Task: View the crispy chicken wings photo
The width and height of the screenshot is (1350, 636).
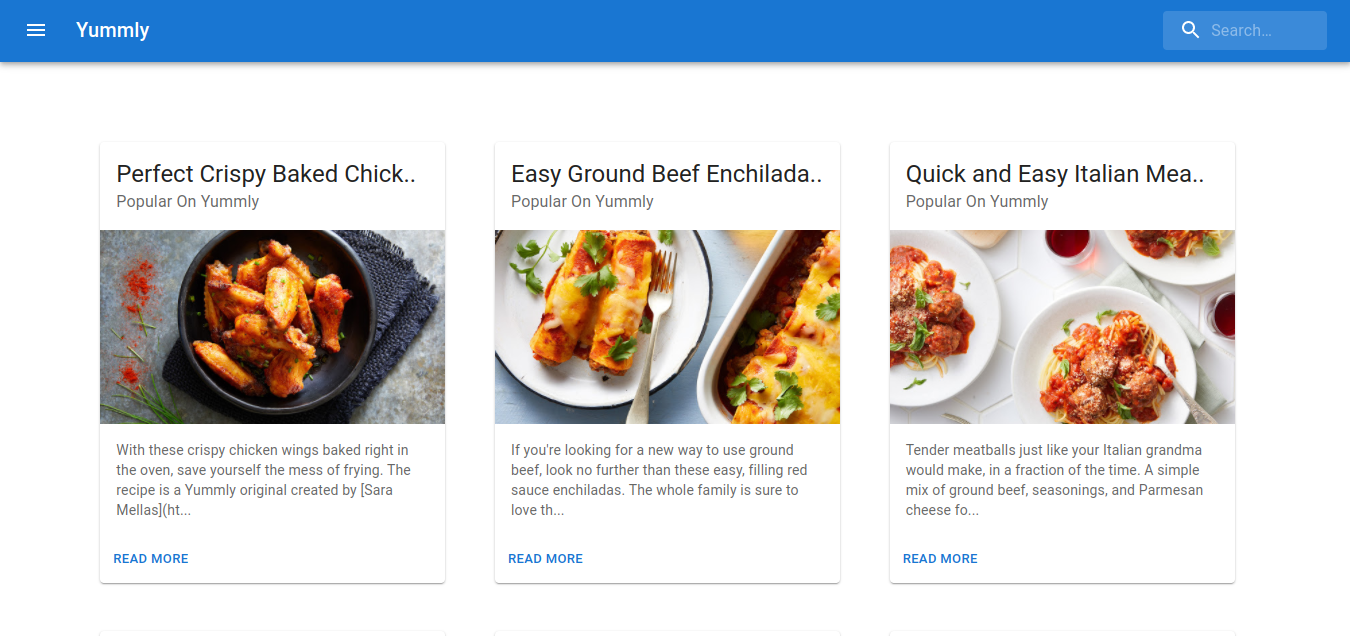Action: (272, 327)
